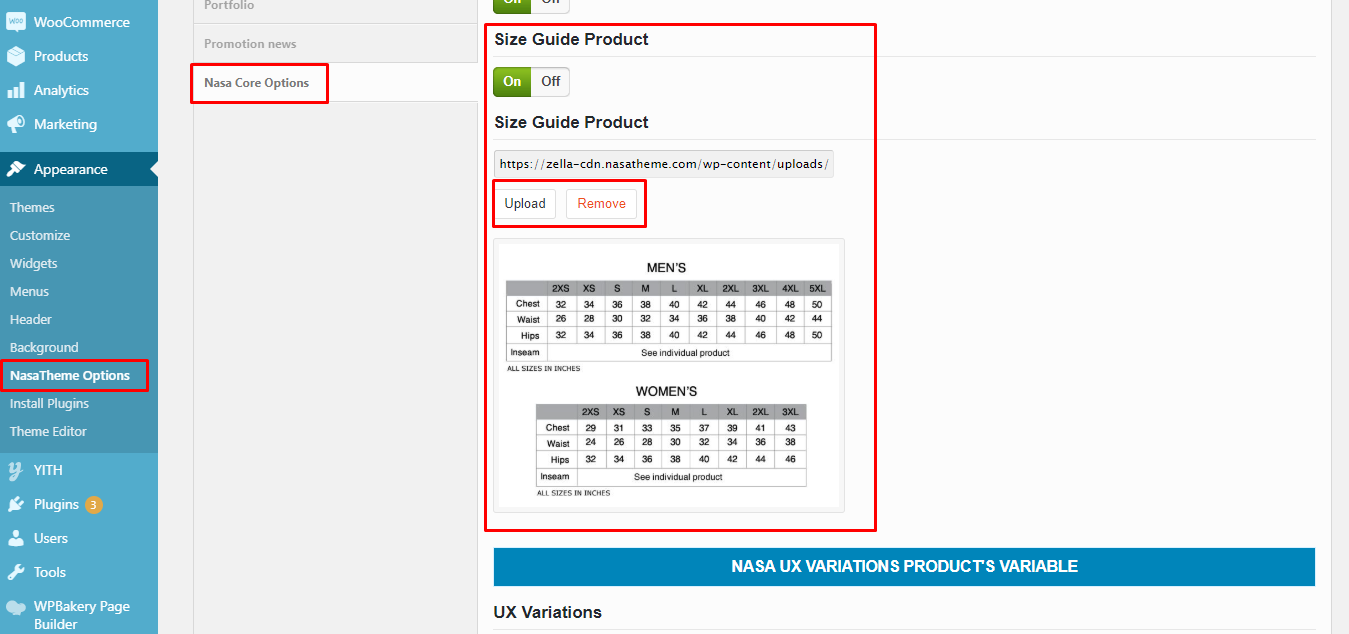
Task: Click the NASA UX Variations Product's Variable banner
Action: pos(904,566)
